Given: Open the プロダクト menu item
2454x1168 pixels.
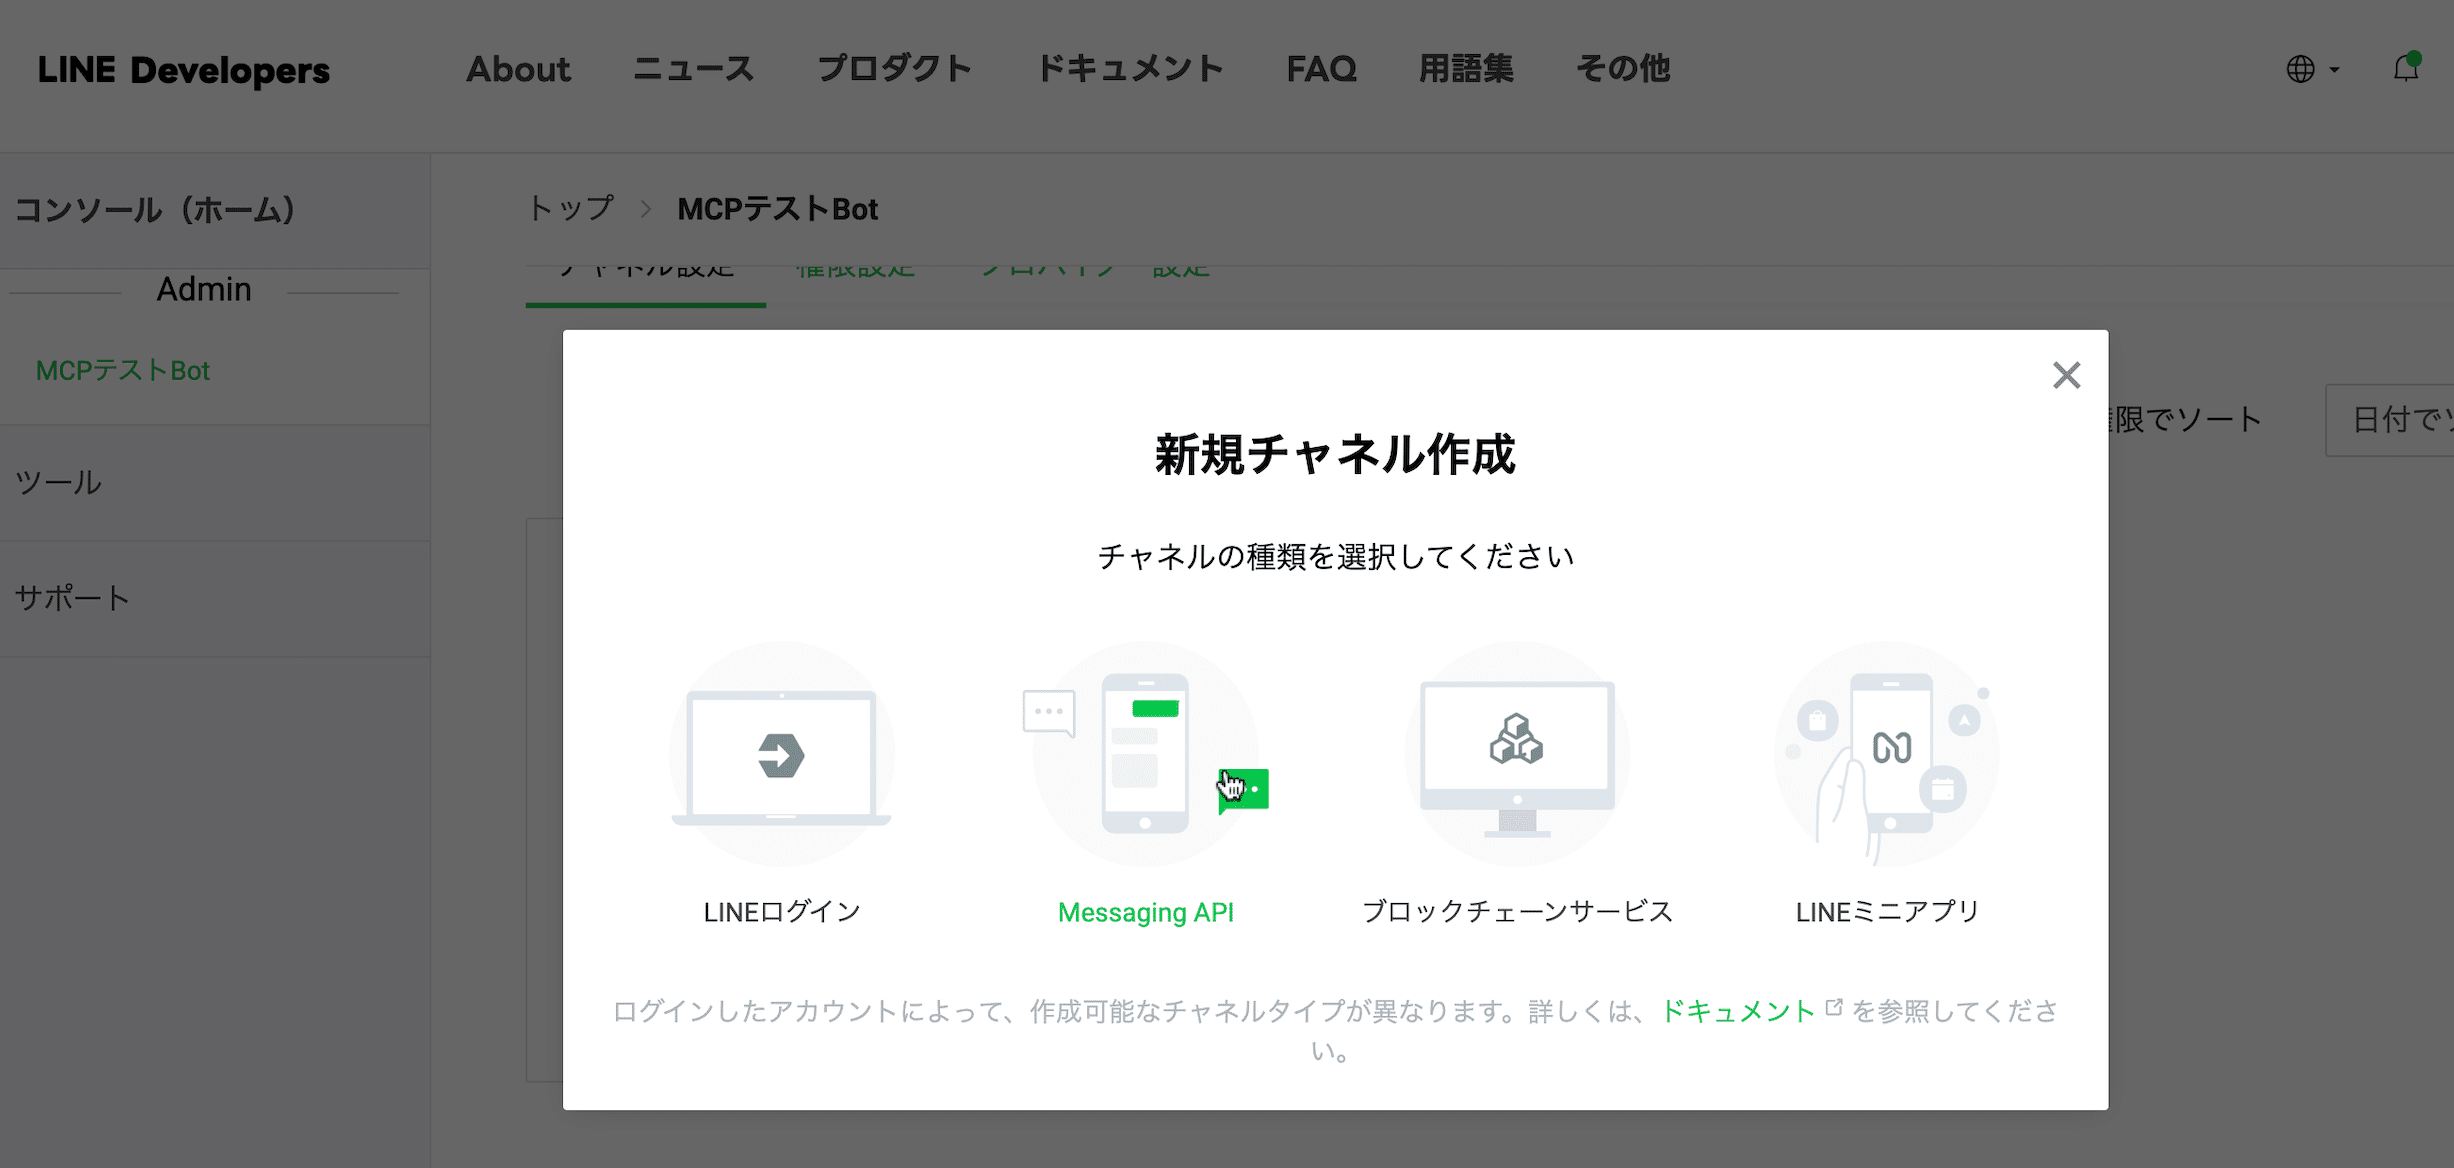Looking at the screenshot, I should pyautogui.click(x=894, y=69).
